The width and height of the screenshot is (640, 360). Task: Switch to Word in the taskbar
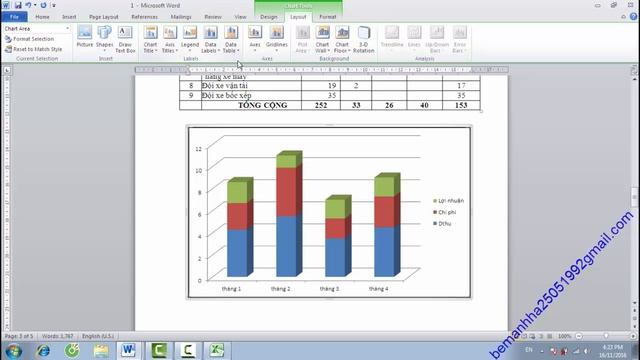[129, 351]
